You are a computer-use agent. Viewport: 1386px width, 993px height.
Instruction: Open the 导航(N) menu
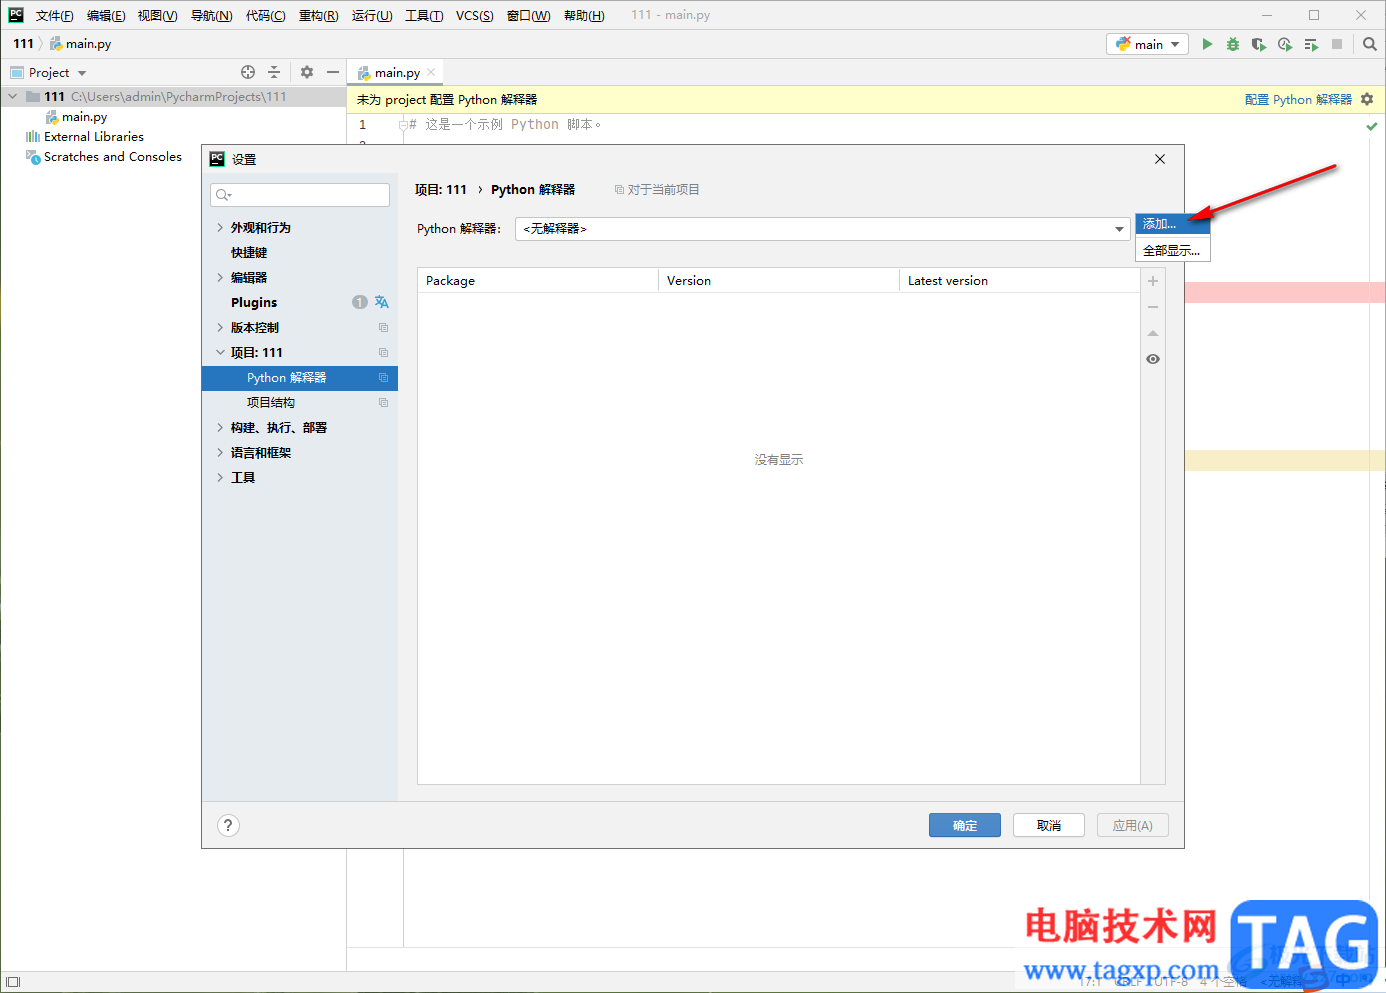click(x=212, y=15)
